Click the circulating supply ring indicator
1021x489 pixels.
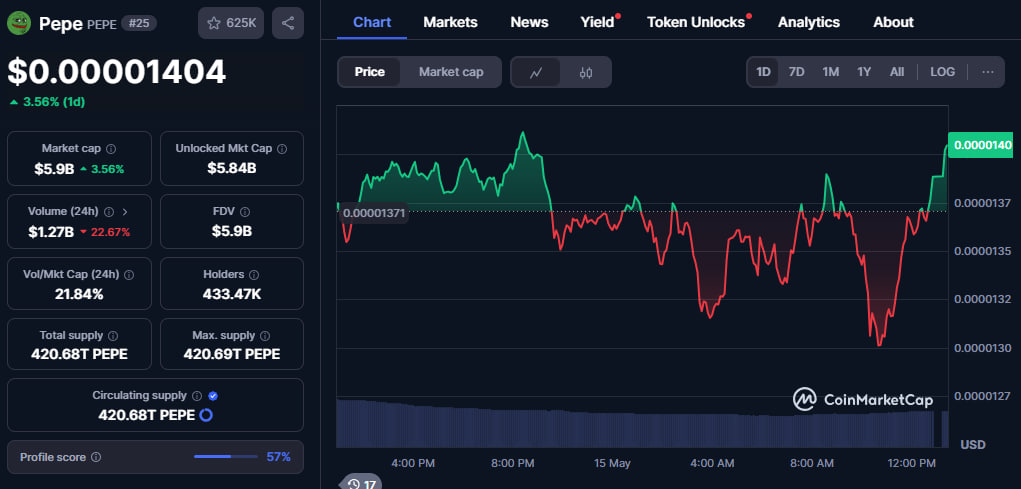pos(206,415)
